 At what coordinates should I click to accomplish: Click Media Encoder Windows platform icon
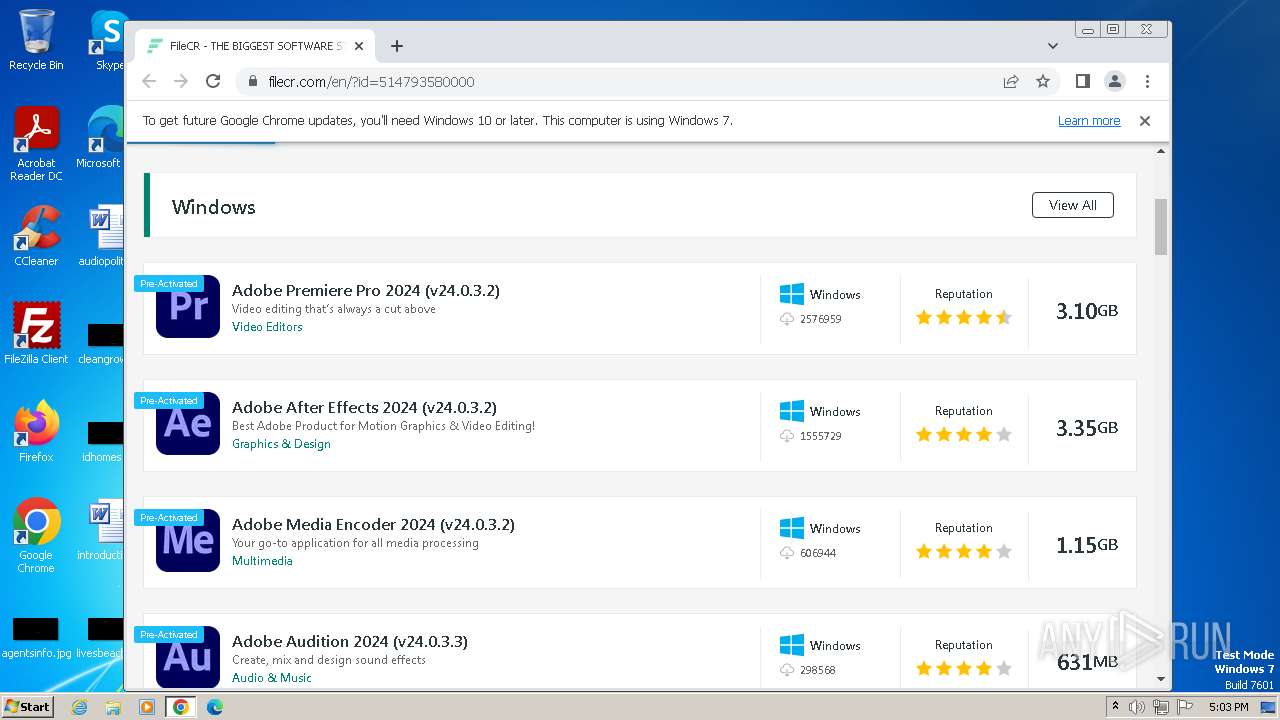click(792, 528)
